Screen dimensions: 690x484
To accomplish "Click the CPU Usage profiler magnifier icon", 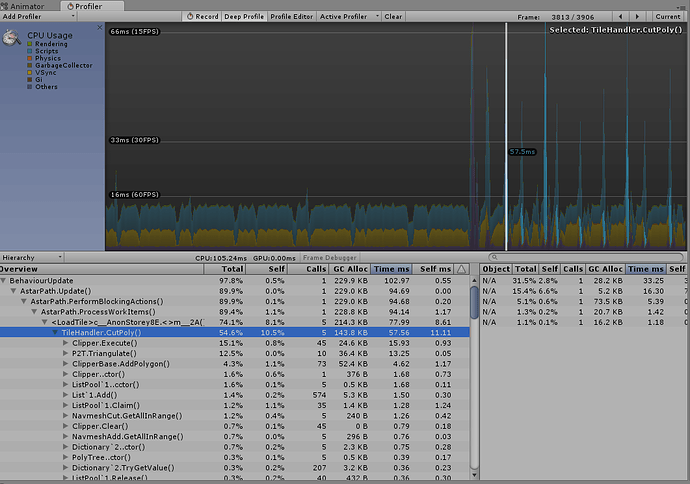I will pos(11,37).
